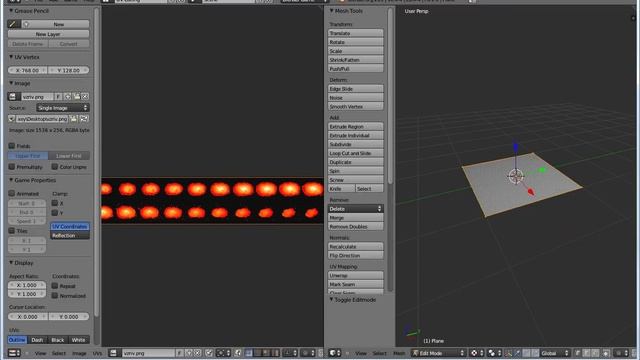Screen dimensions: 640x360
Task: Click the Unwrap button
Action: 356,275
